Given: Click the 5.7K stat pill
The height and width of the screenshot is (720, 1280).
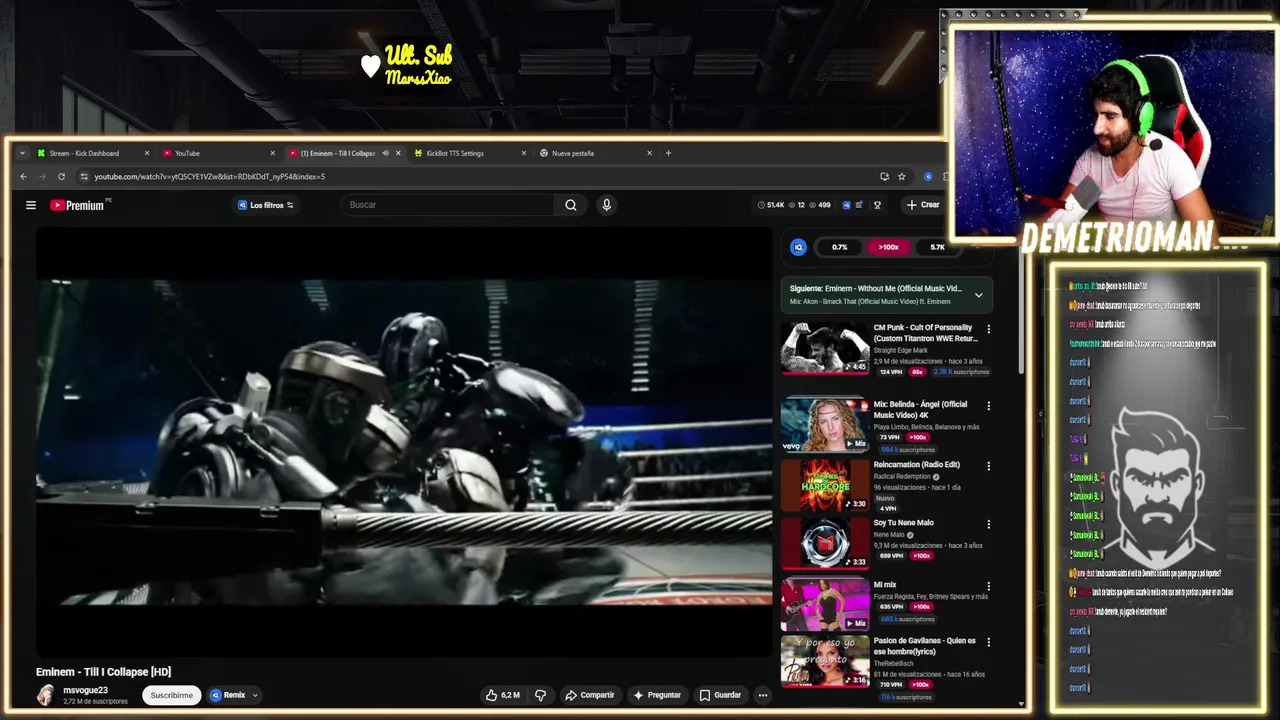Looking at the screenshot, I should pyautogui.click(x=937, y=247).
